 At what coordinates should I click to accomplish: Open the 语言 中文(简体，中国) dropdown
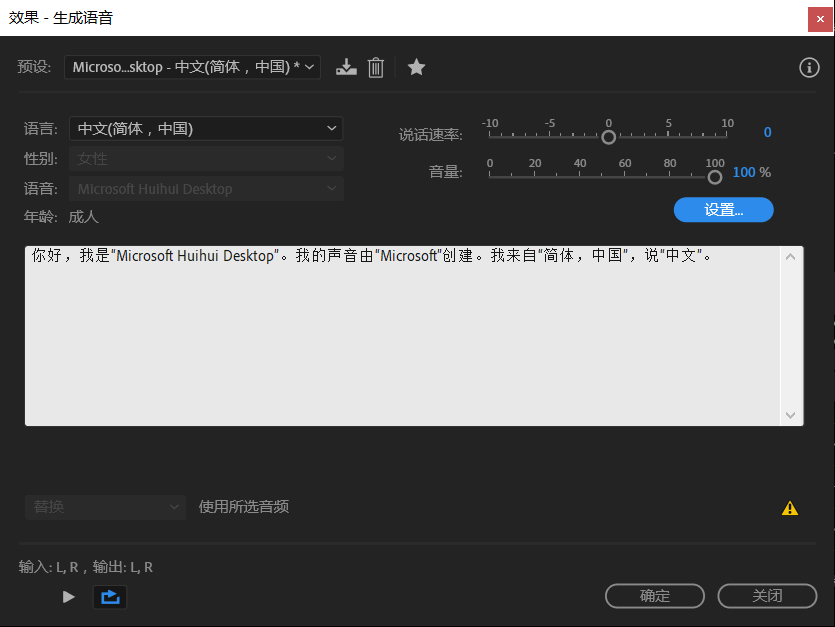[x=206, y=128]
